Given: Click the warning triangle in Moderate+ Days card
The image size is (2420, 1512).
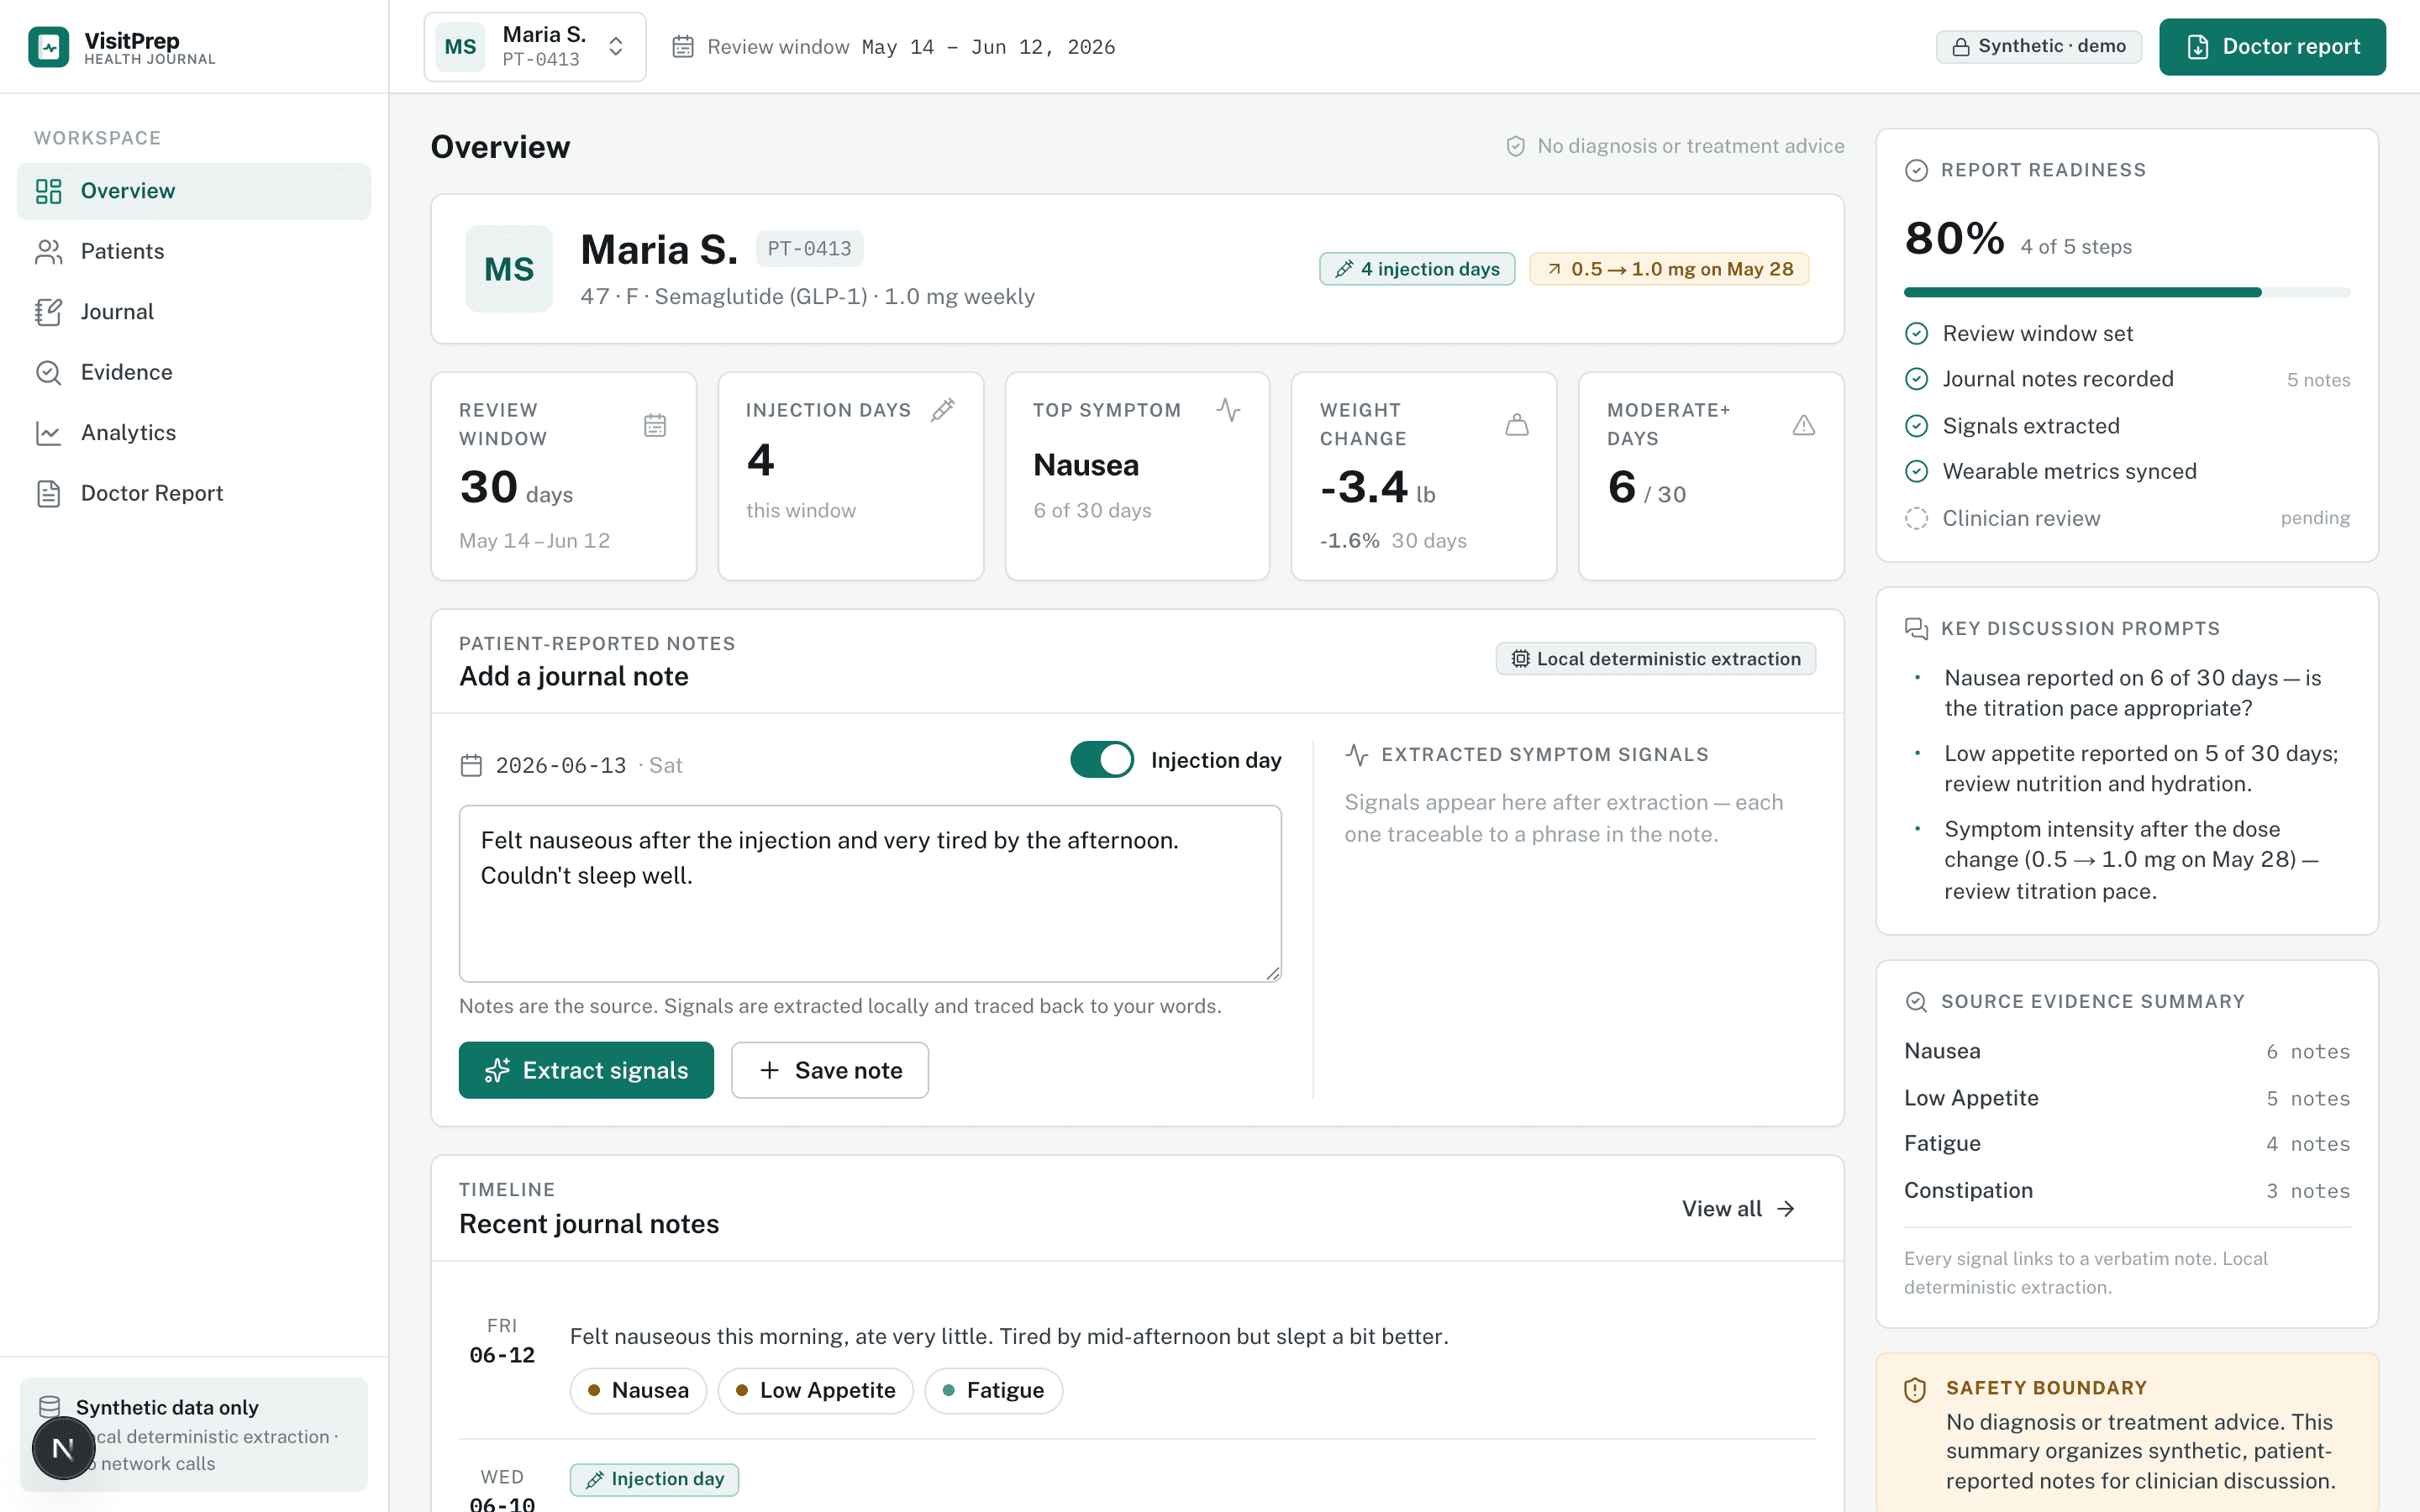Looking at the screenshot, I should [1804, 425].
